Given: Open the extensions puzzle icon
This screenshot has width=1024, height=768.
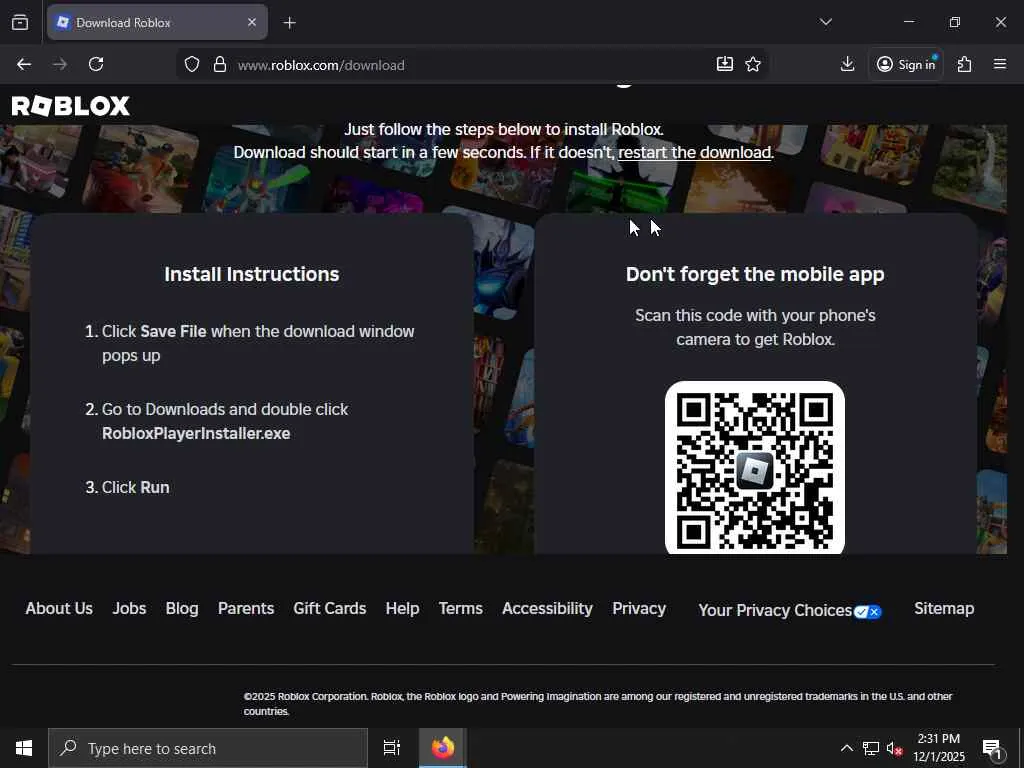Looking at the screenshot, I should tap(965, 64).
